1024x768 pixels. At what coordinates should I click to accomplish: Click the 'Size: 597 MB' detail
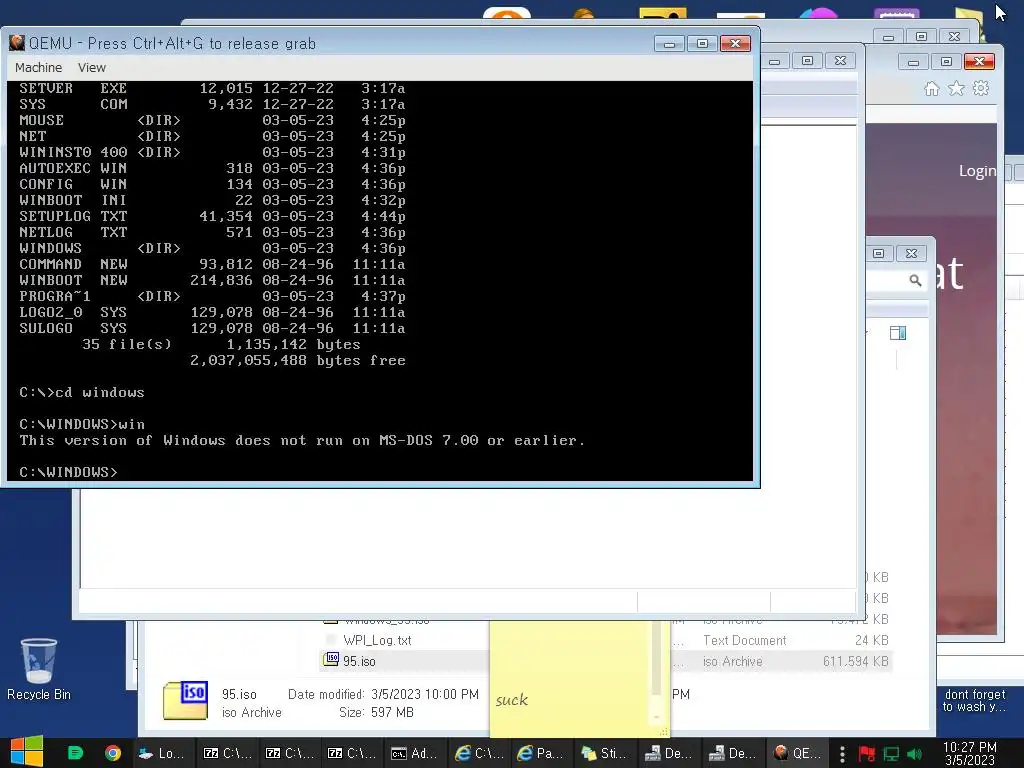click(x=376, y=712)
